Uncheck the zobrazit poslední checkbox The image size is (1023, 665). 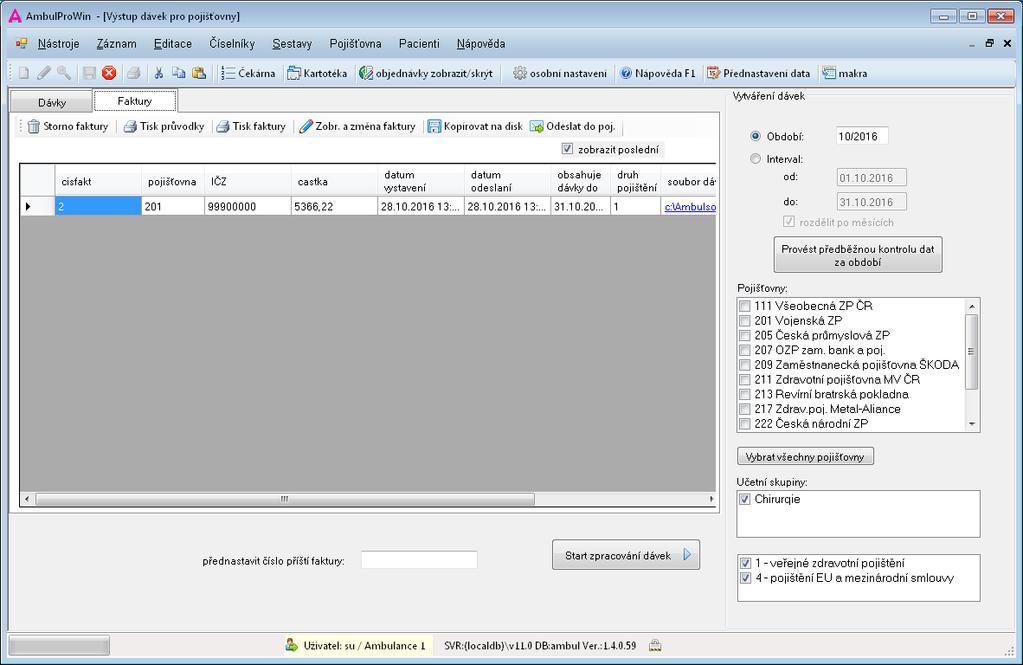click(x=567, y=149)
